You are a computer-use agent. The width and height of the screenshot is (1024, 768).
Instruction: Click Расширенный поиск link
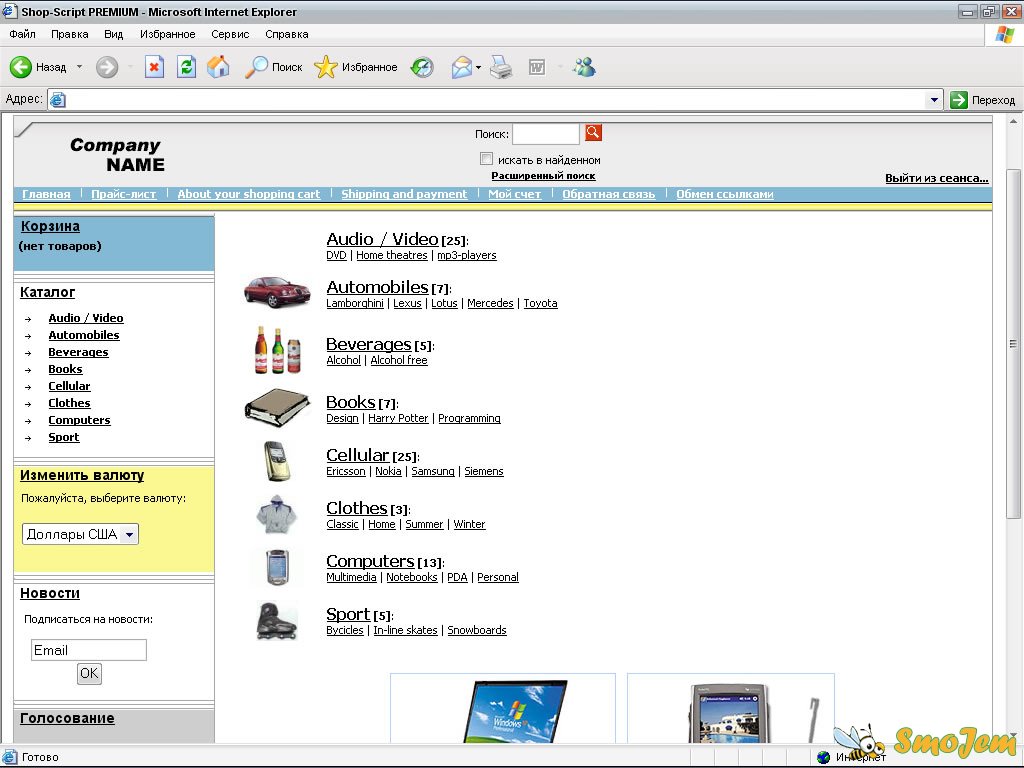tap(543, 176)
